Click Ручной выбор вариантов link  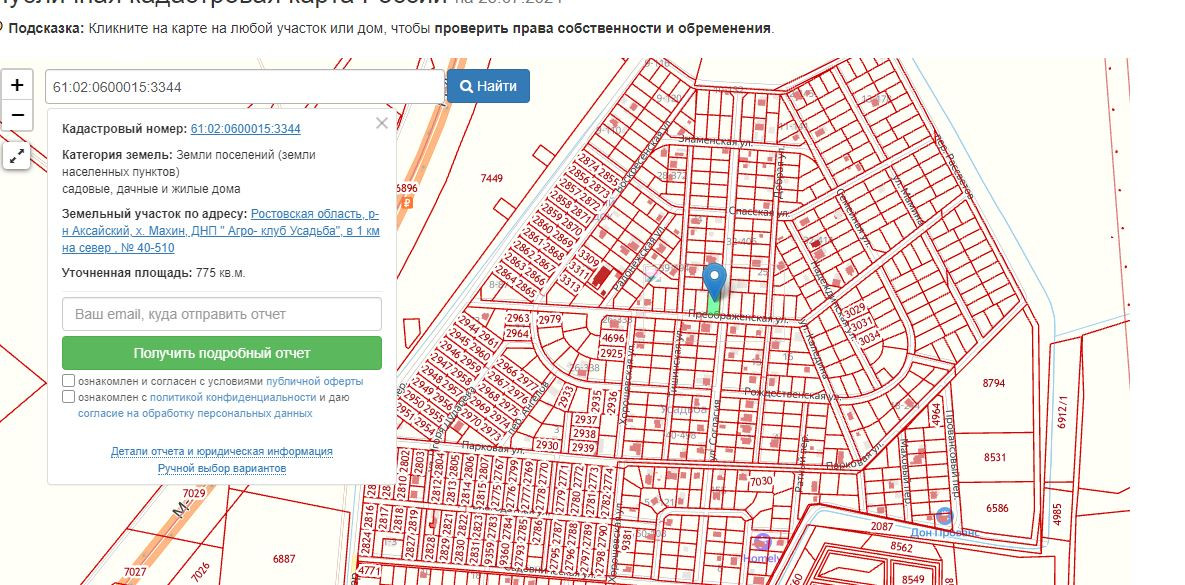(221, 469)
